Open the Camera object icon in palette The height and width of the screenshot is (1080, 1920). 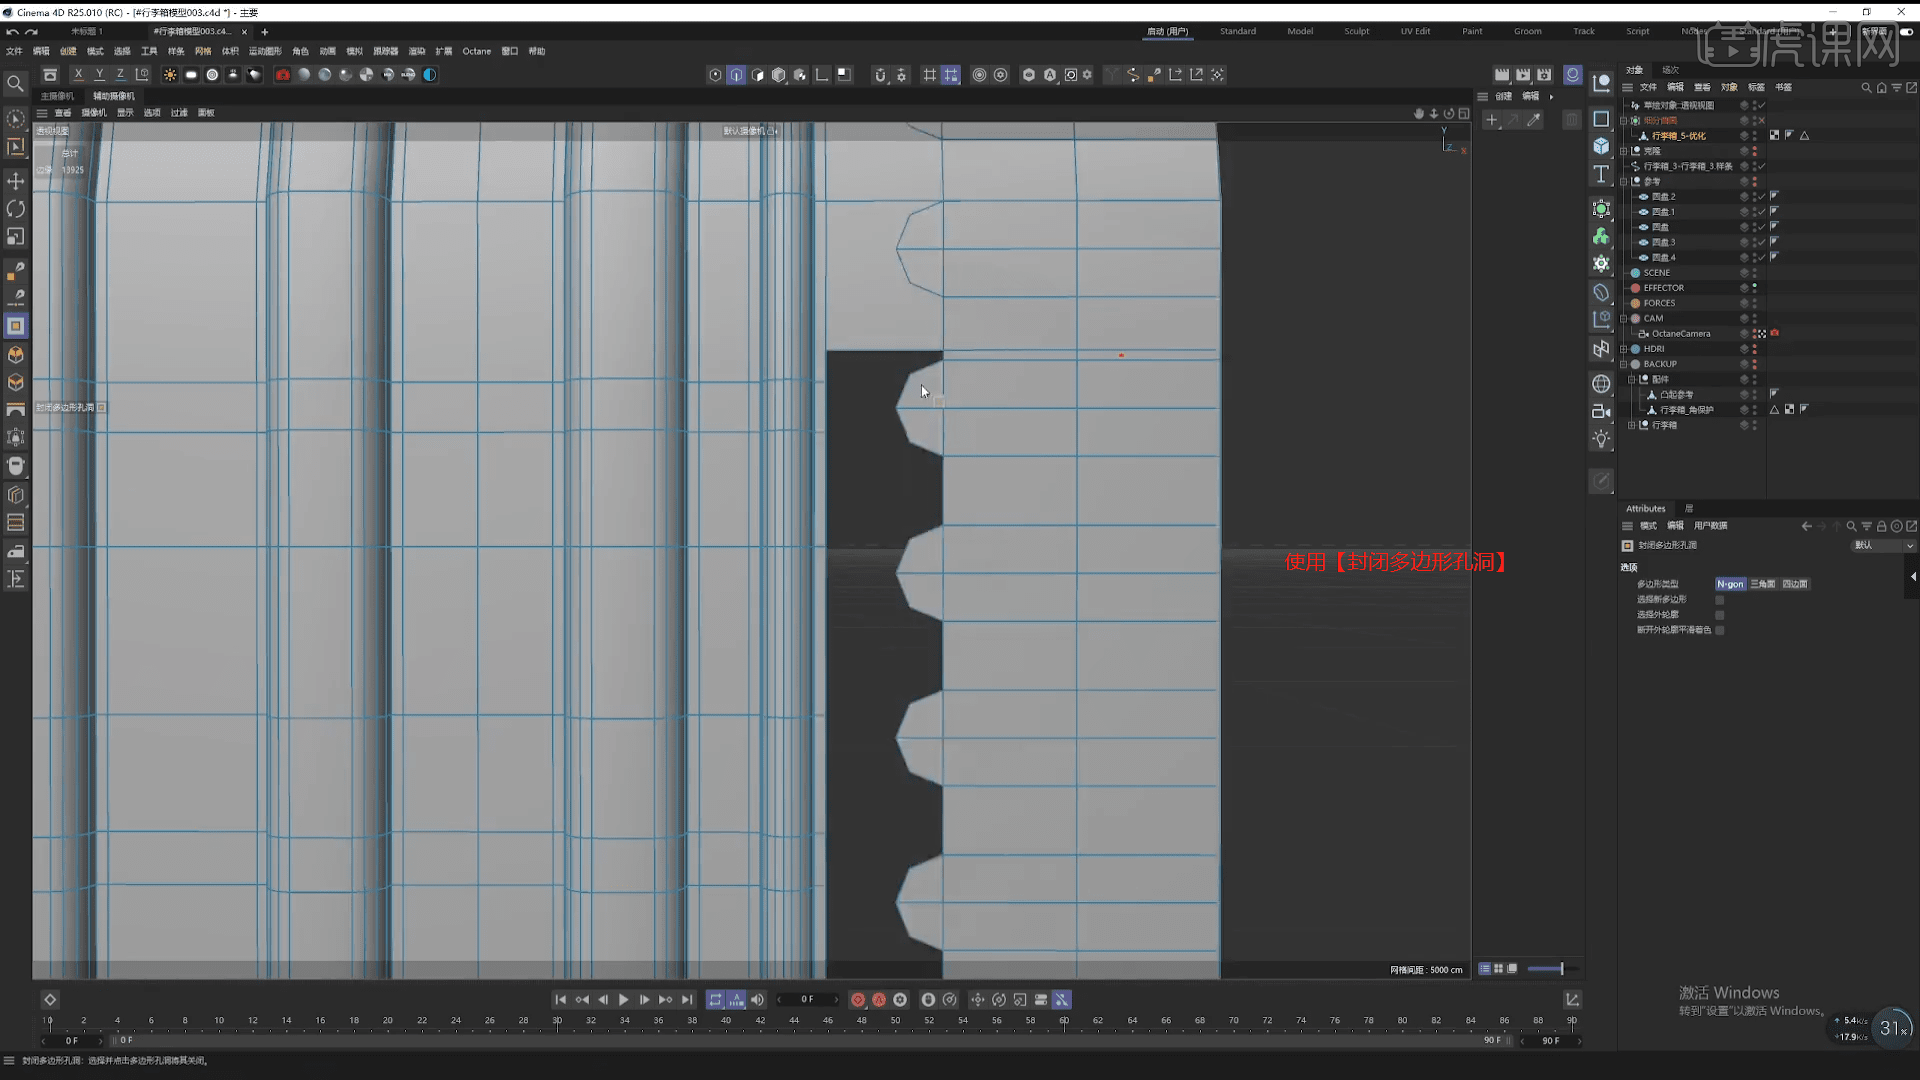pos(1601,411)
